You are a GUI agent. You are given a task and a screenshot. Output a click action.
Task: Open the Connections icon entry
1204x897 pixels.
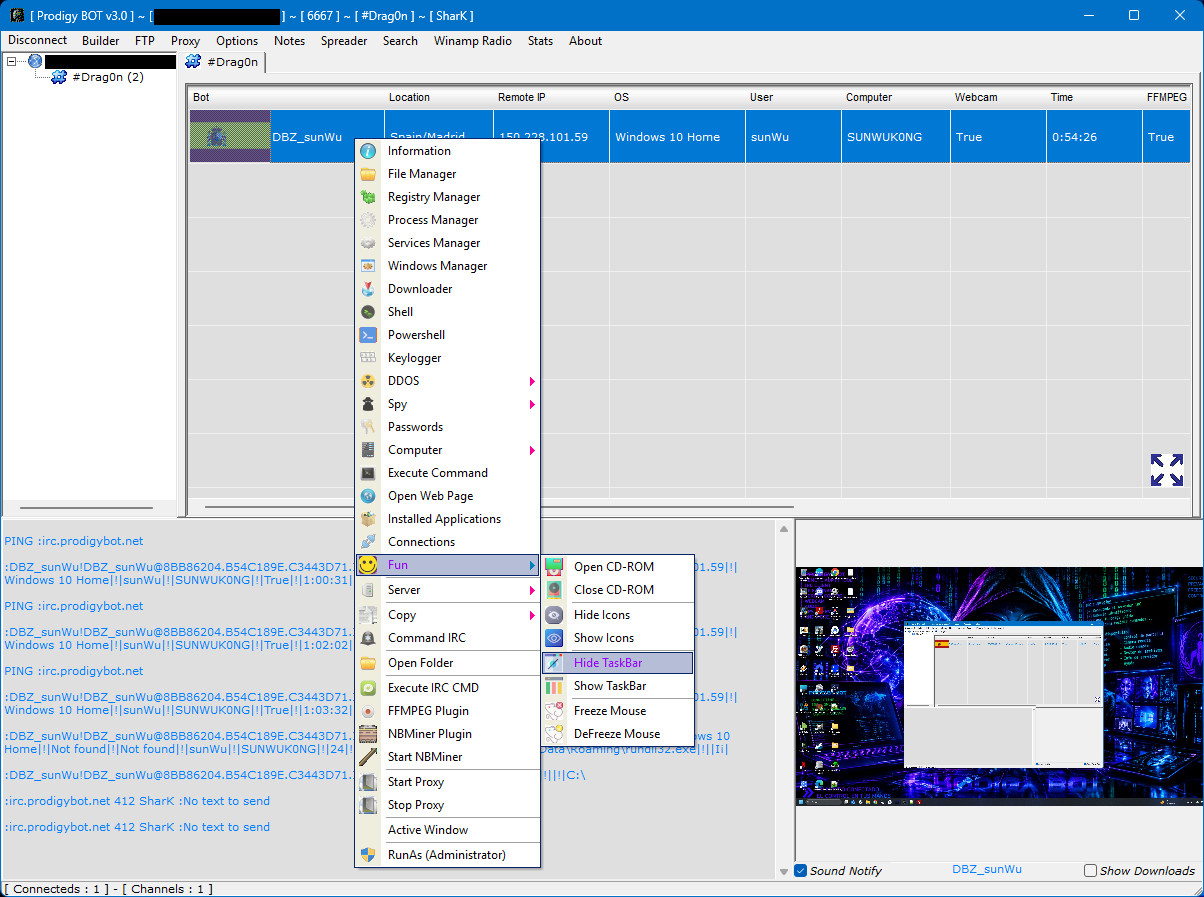pyautogui.click(x=368, y=542)
